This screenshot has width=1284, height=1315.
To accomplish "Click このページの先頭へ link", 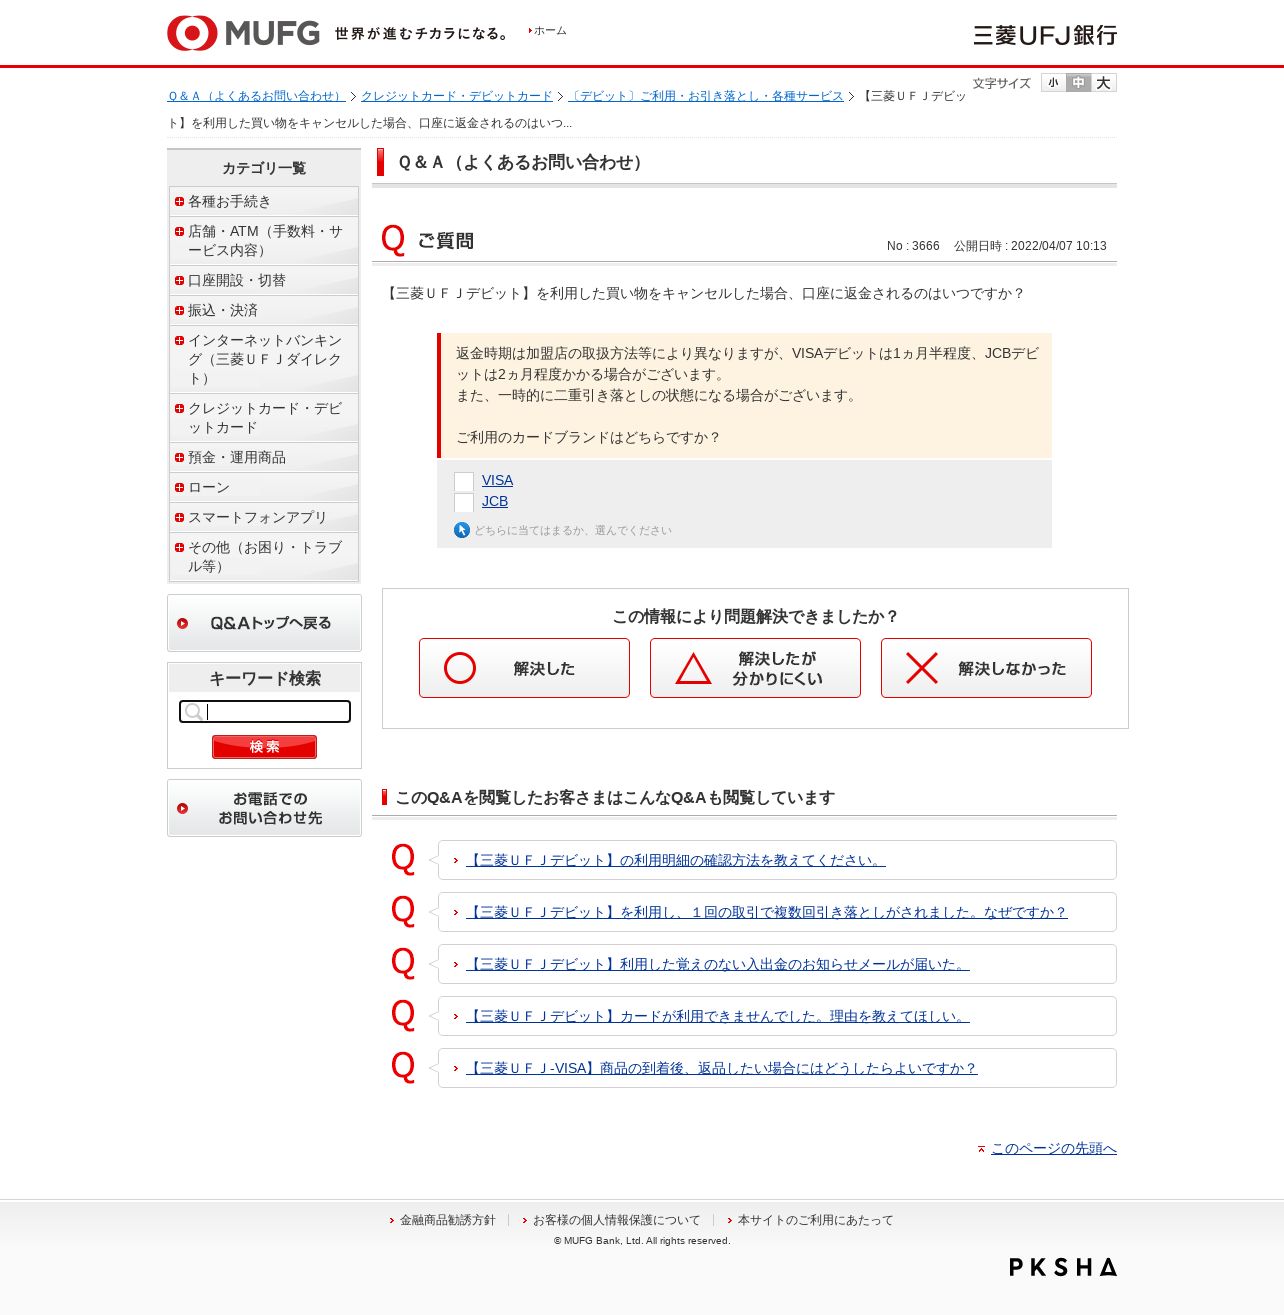I will coord(1054,1148).
